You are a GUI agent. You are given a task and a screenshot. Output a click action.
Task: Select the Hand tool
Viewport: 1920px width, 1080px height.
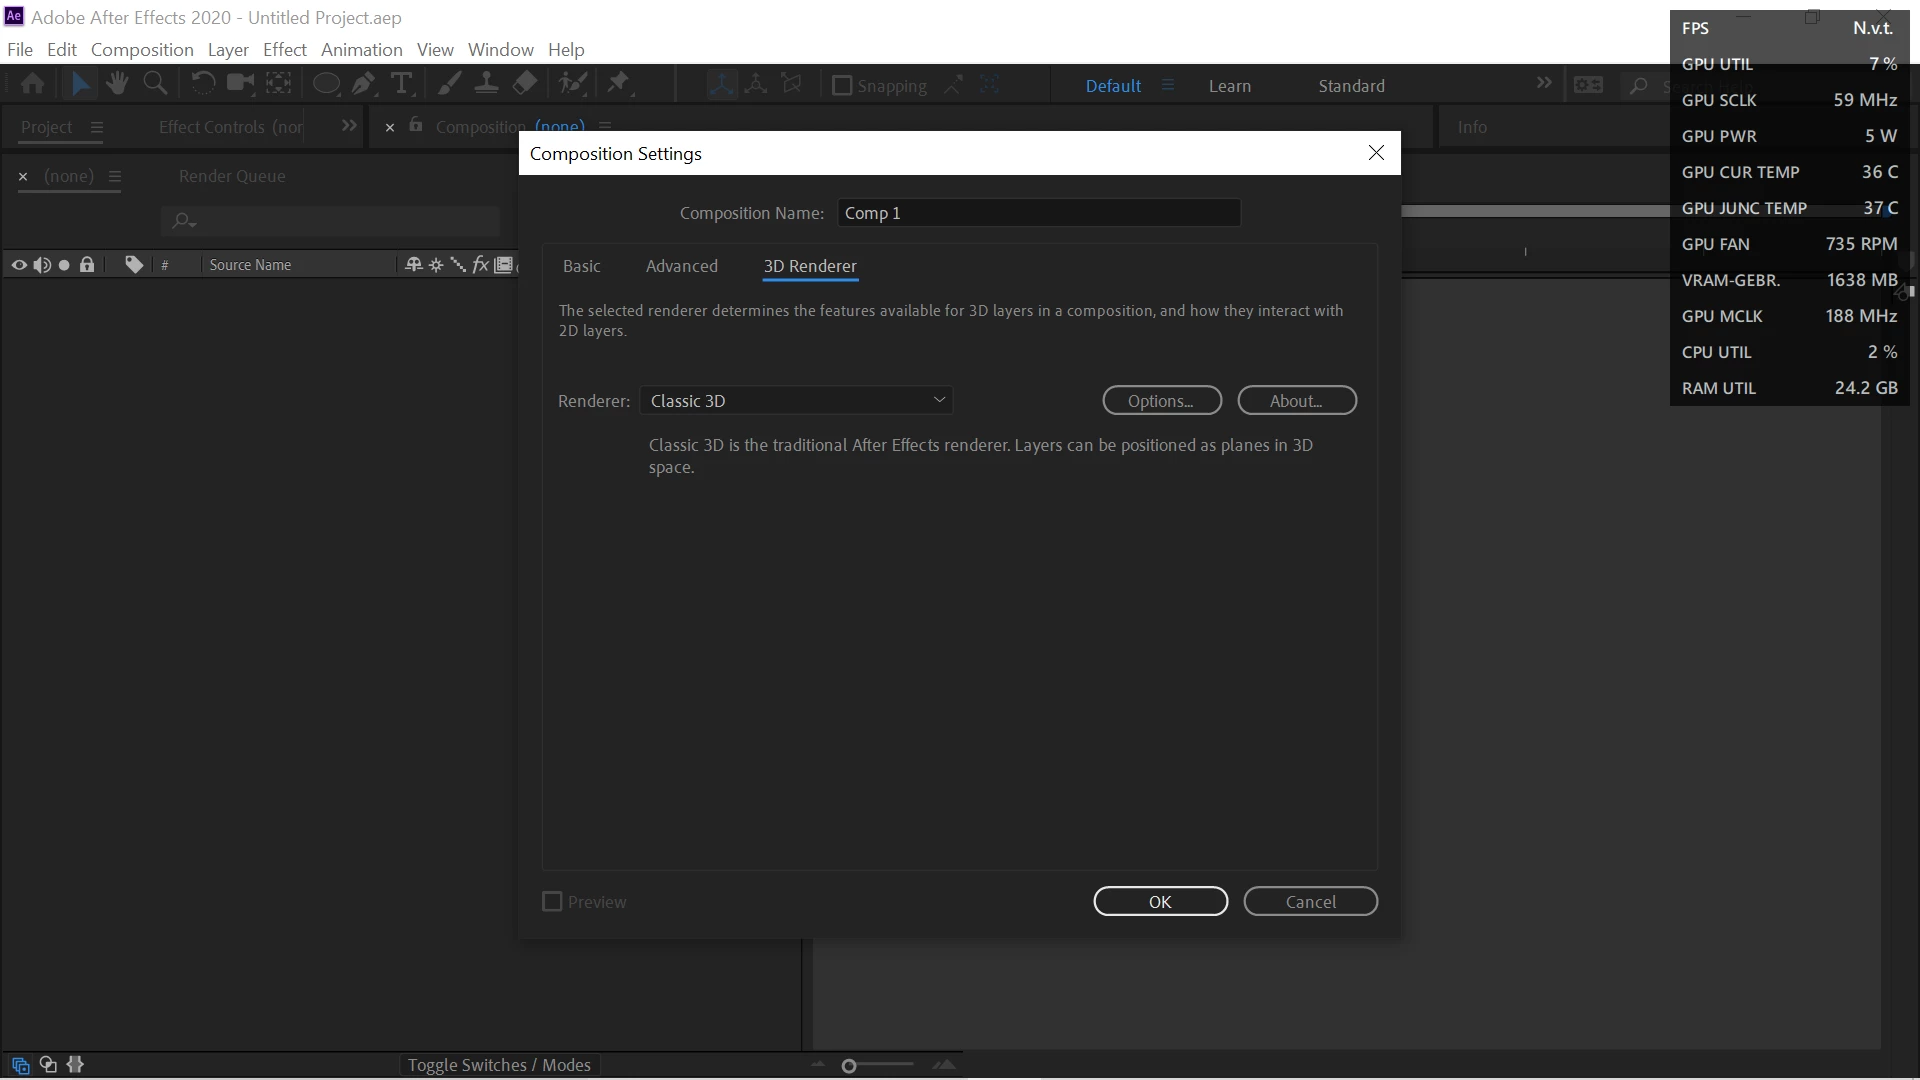tap(117, 84)
